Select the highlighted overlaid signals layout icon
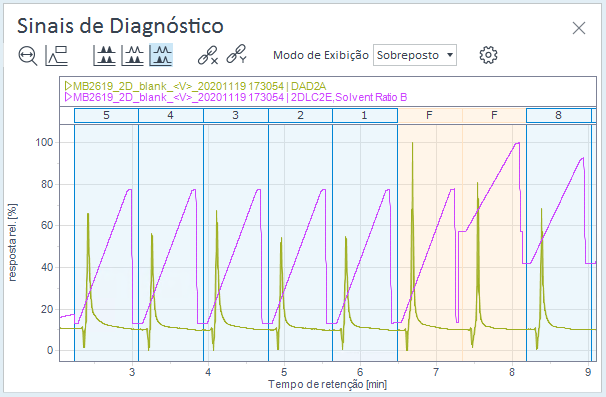 pyautogui.click(x=161, y=55)
